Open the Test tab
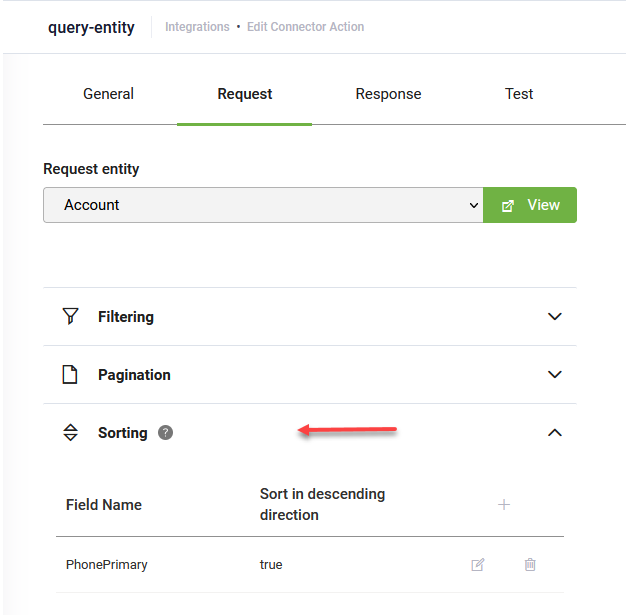Screen dimensions: 626x615 pos(519,94)
